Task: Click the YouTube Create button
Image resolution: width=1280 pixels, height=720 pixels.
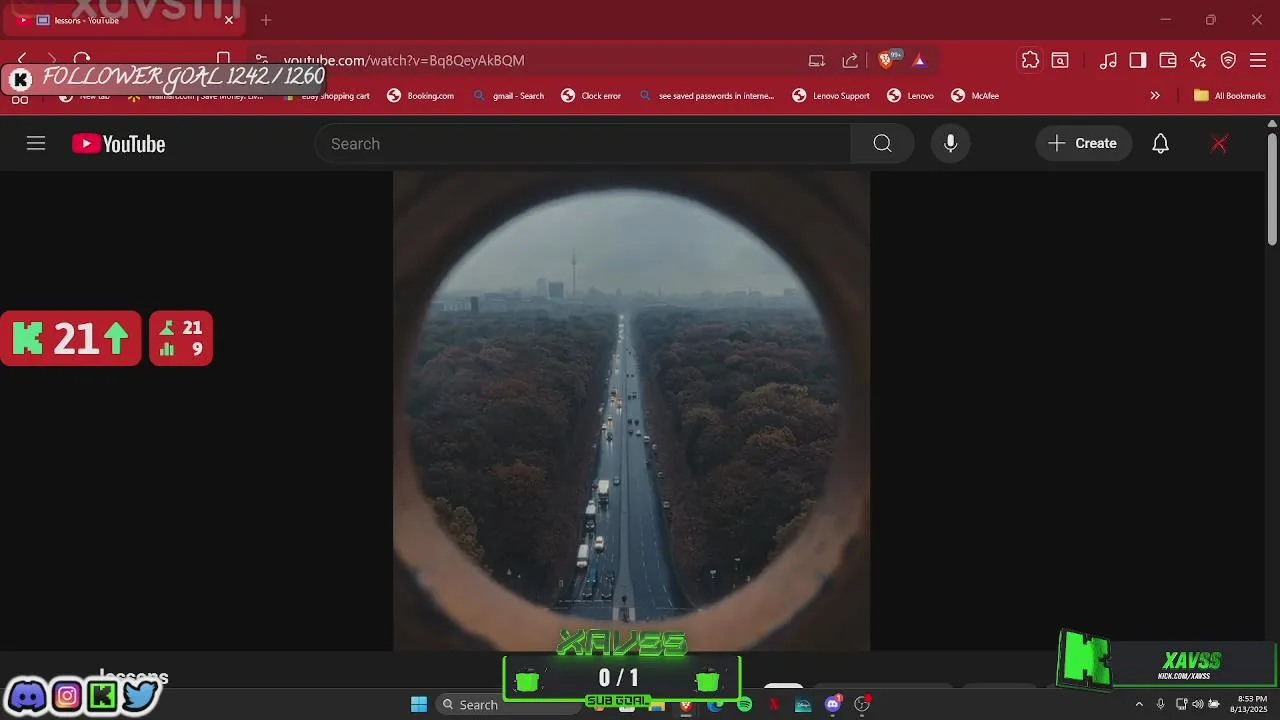Action: [1083, 143]
